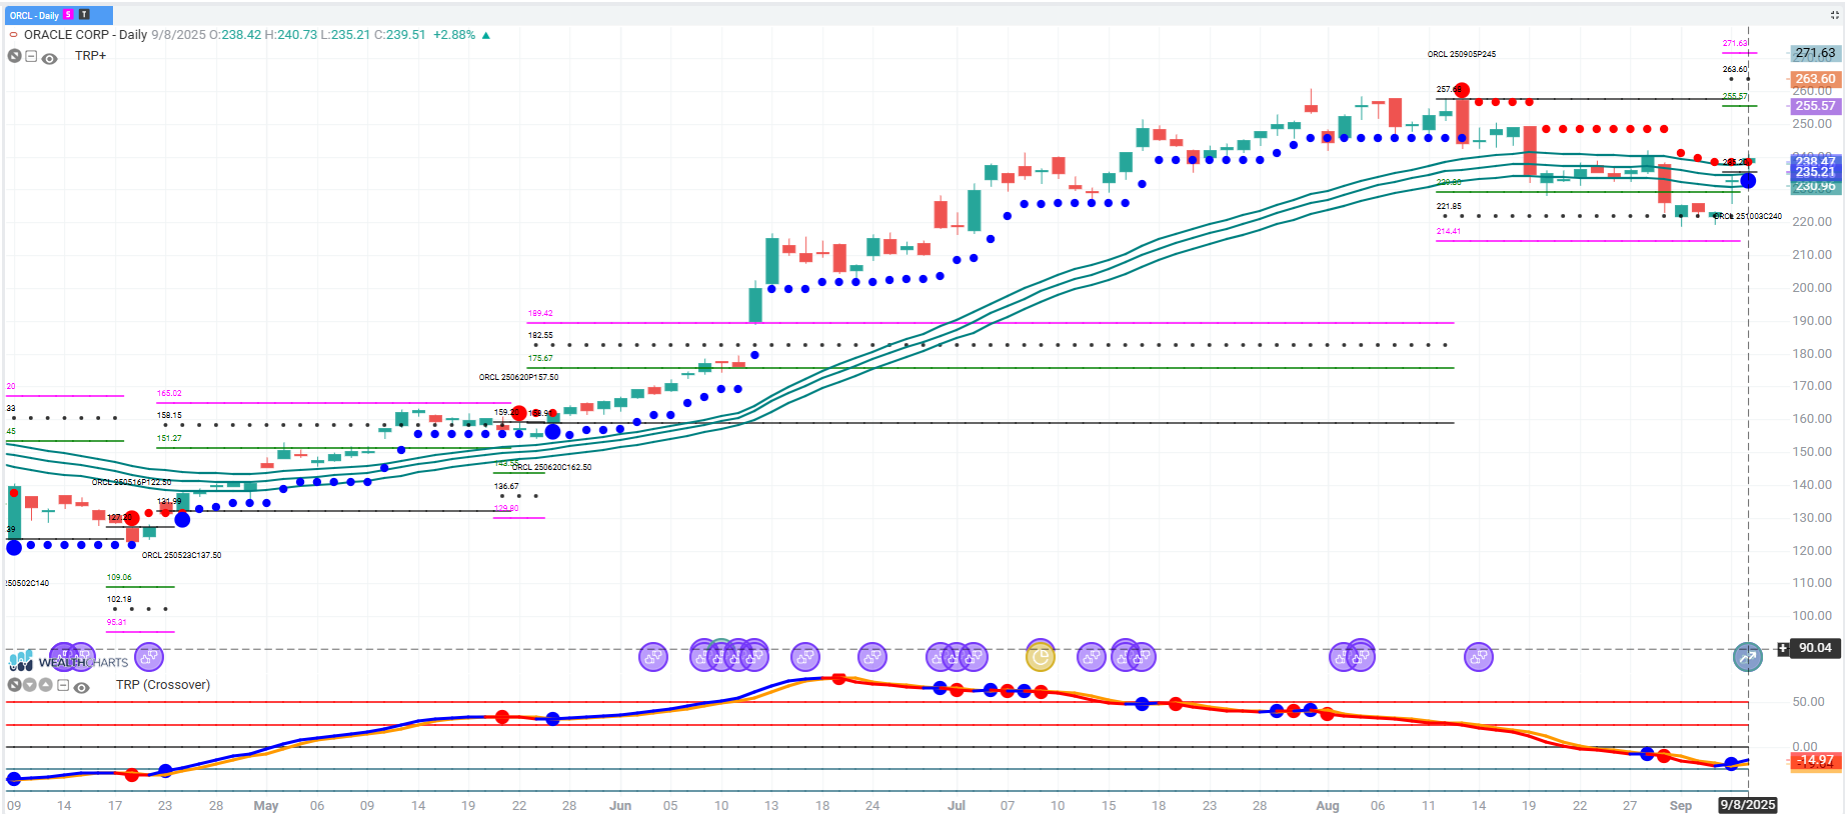1845x814 pixels.
Task: Click the magenta S badge on ORCL tab
Action: [x=68, y=15]
